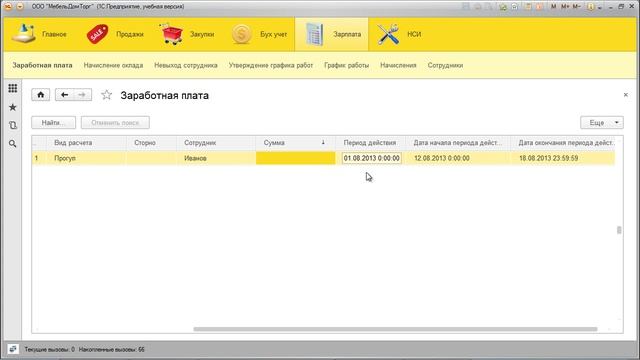Open the functions menu grid icon
Image resolution: width=640 pixels, height=360 pixels.
click(x=13, y=88)
